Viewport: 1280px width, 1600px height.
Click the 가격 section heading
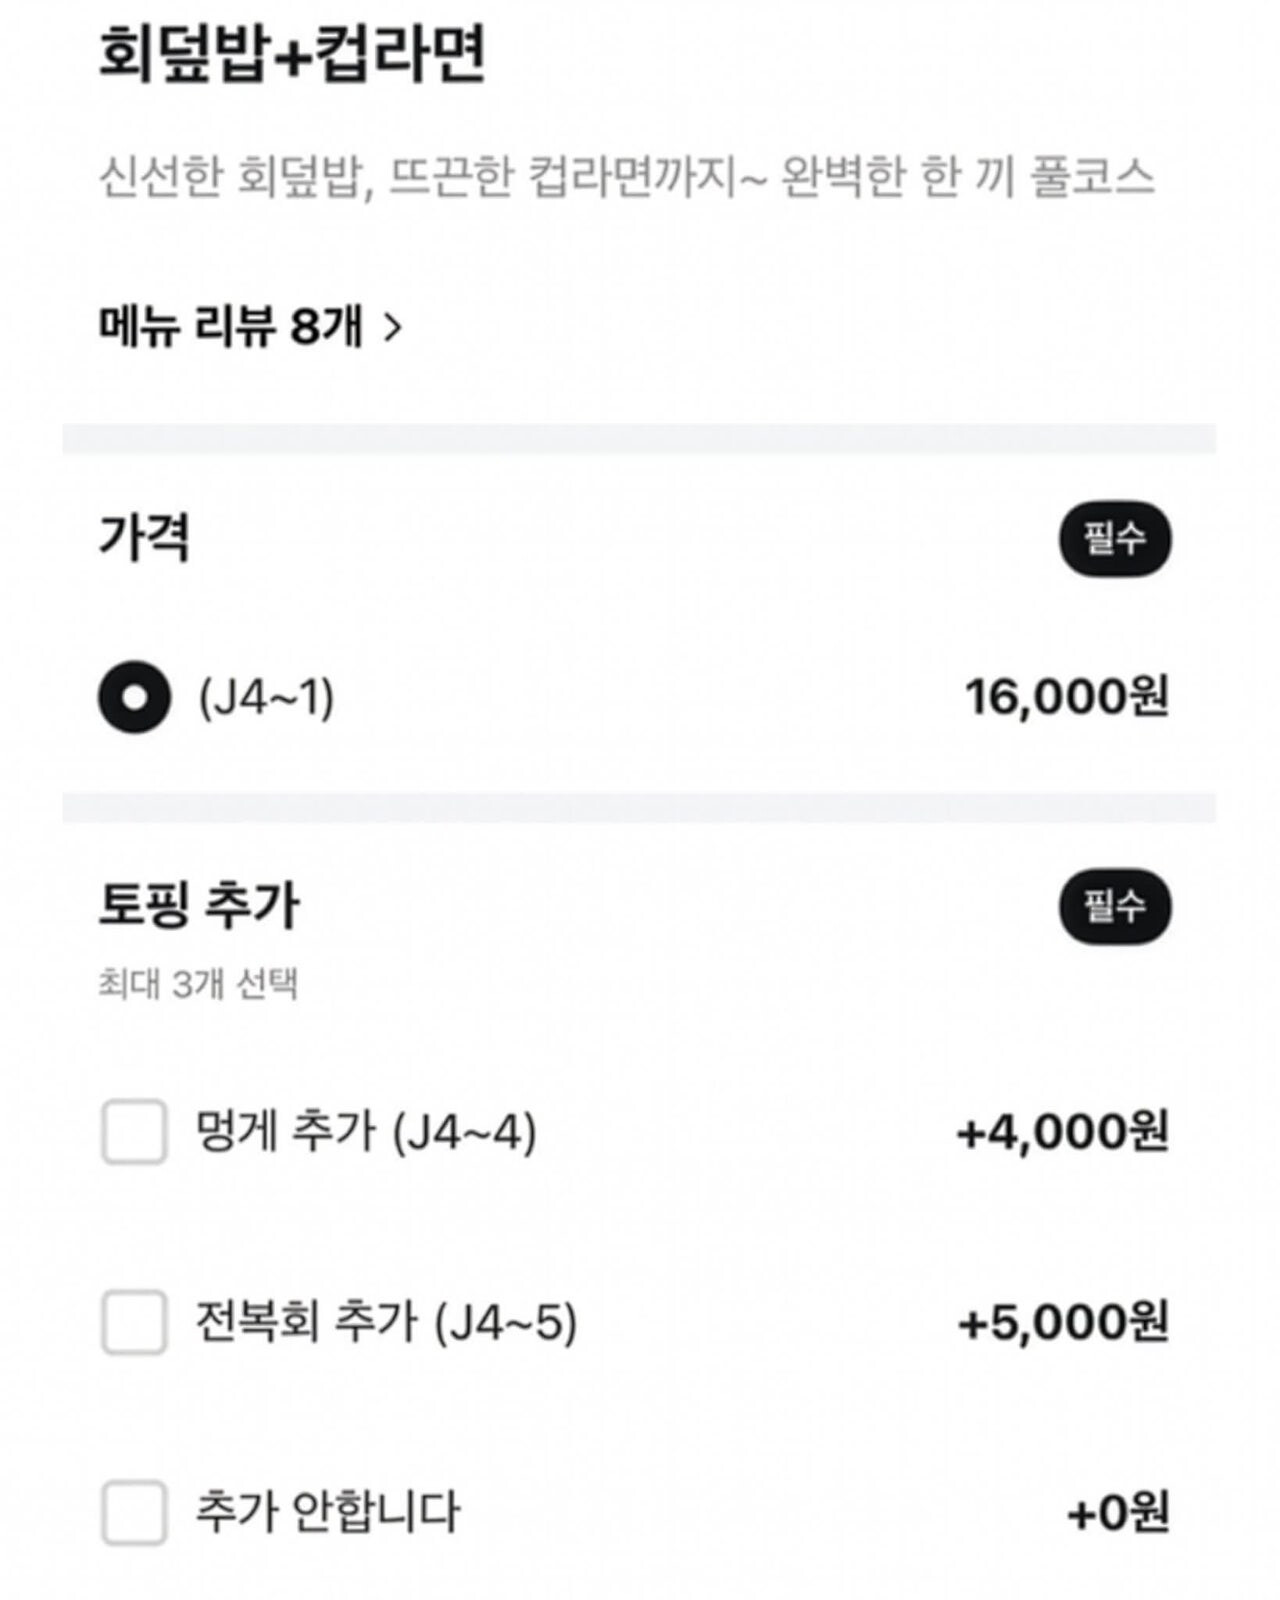pos(144,538)
